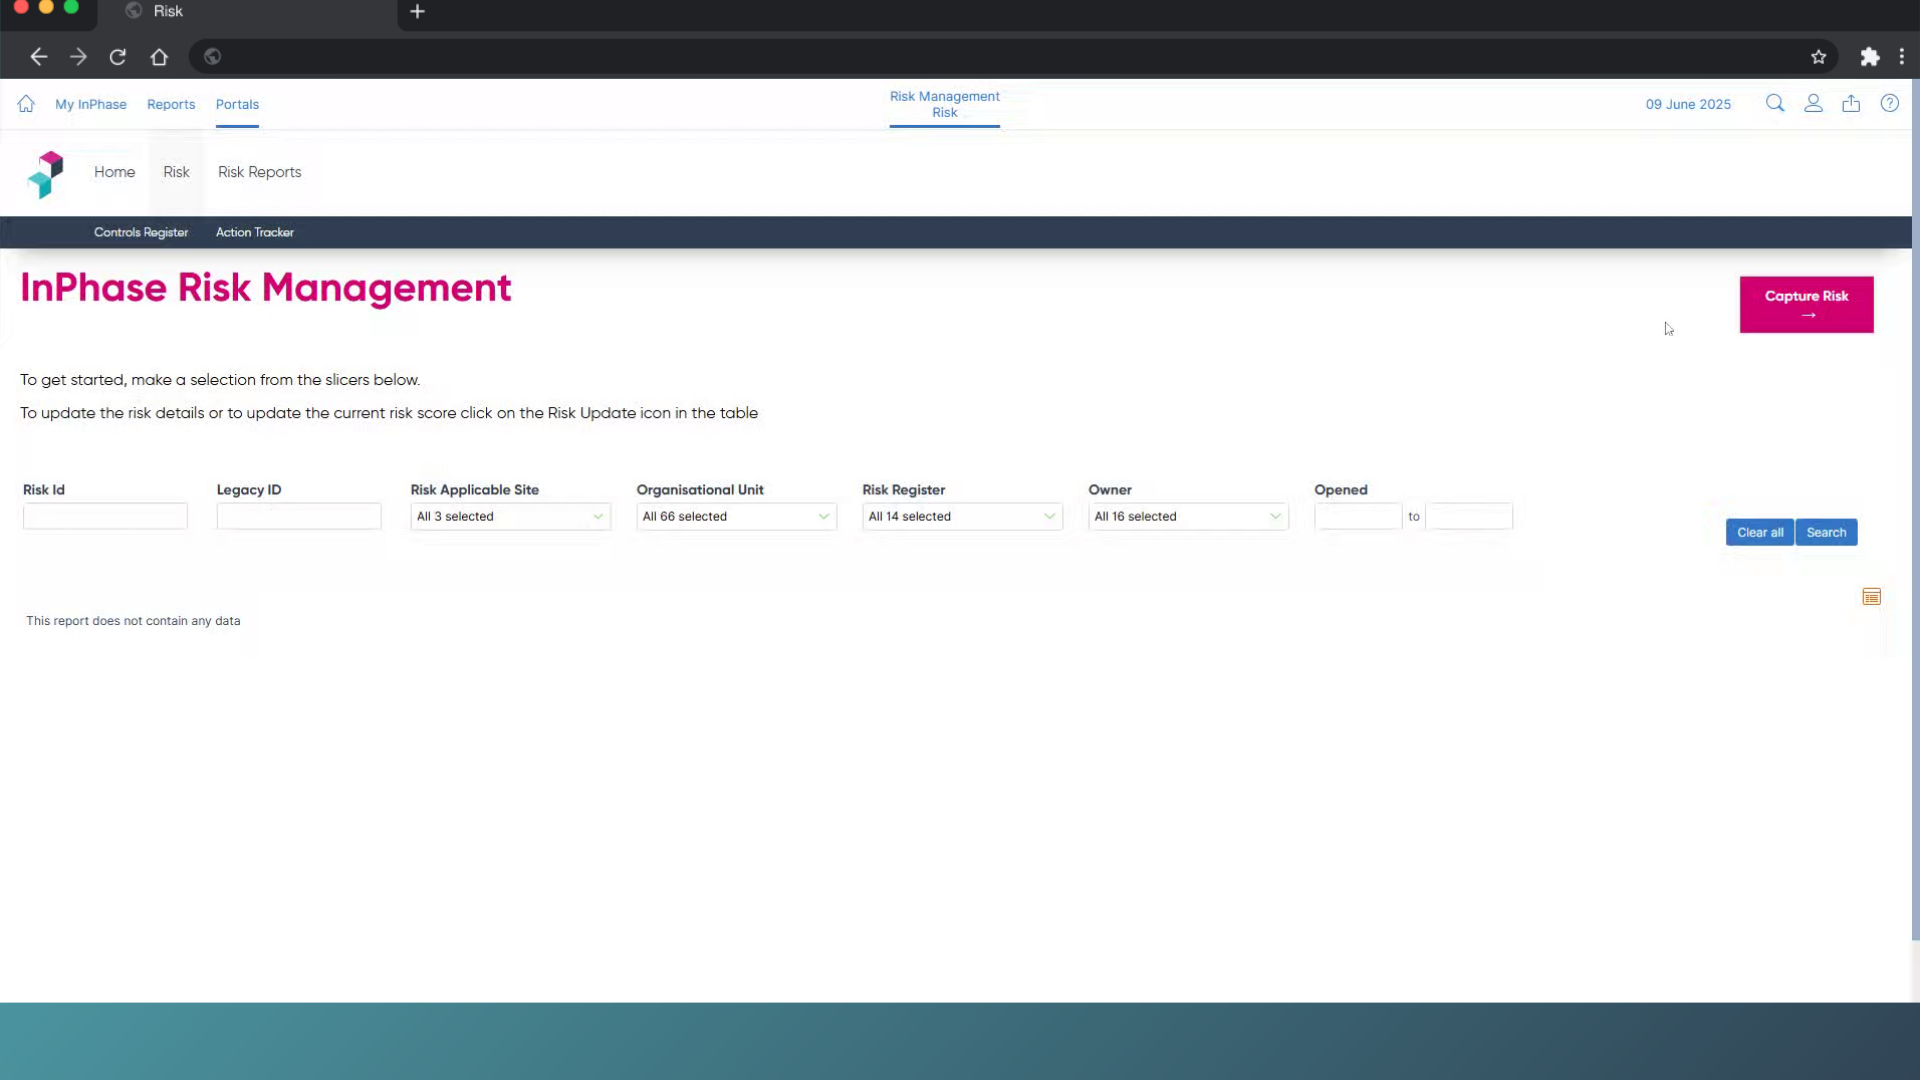The width and height of the screenshot is (1920, 1080).
Task: Open the browser home page
Action: (x=159, y=57)
